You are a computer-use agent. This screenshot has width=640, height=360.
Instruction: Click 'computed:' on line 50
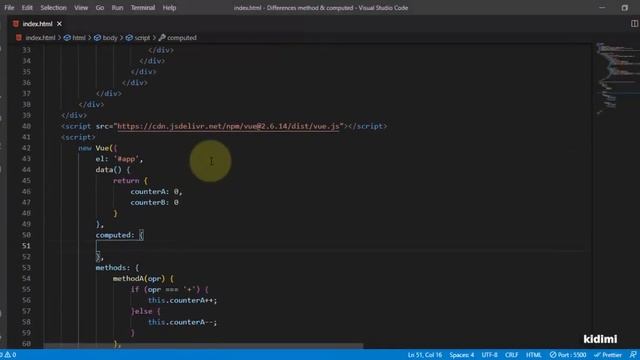click(115, 235)
